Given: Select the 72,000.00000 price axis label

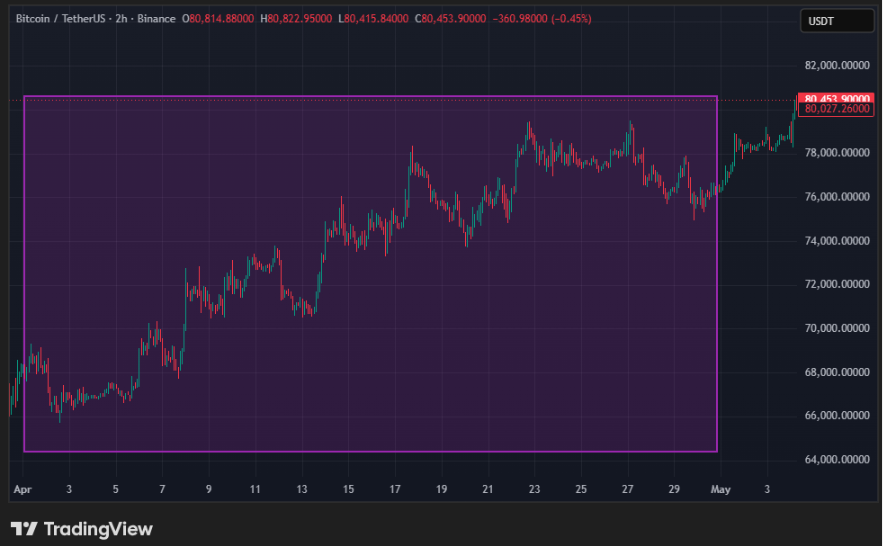Looking at the screenshot, I should (x=837, y=284).
